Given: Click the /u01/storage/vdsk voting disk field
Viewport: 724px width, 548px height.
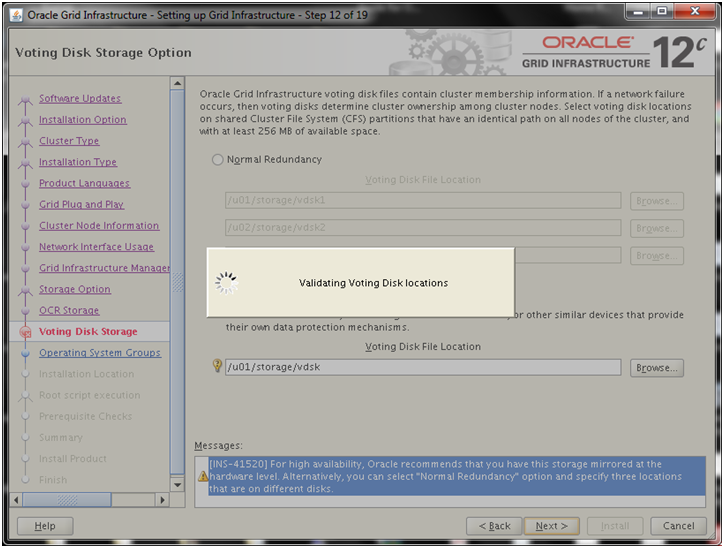Looking at the screenshot, I should pyautogui.click(x=423, y=367).
